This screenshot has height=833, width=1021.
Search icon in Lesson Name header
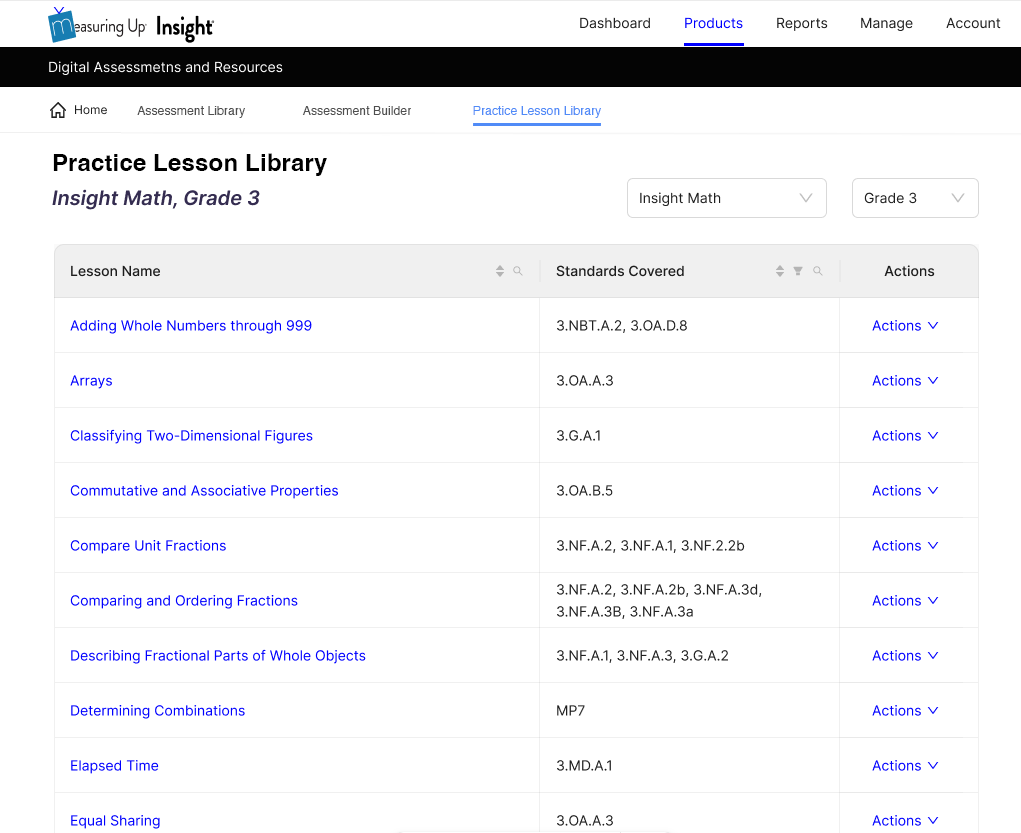[x=518, y=271]
